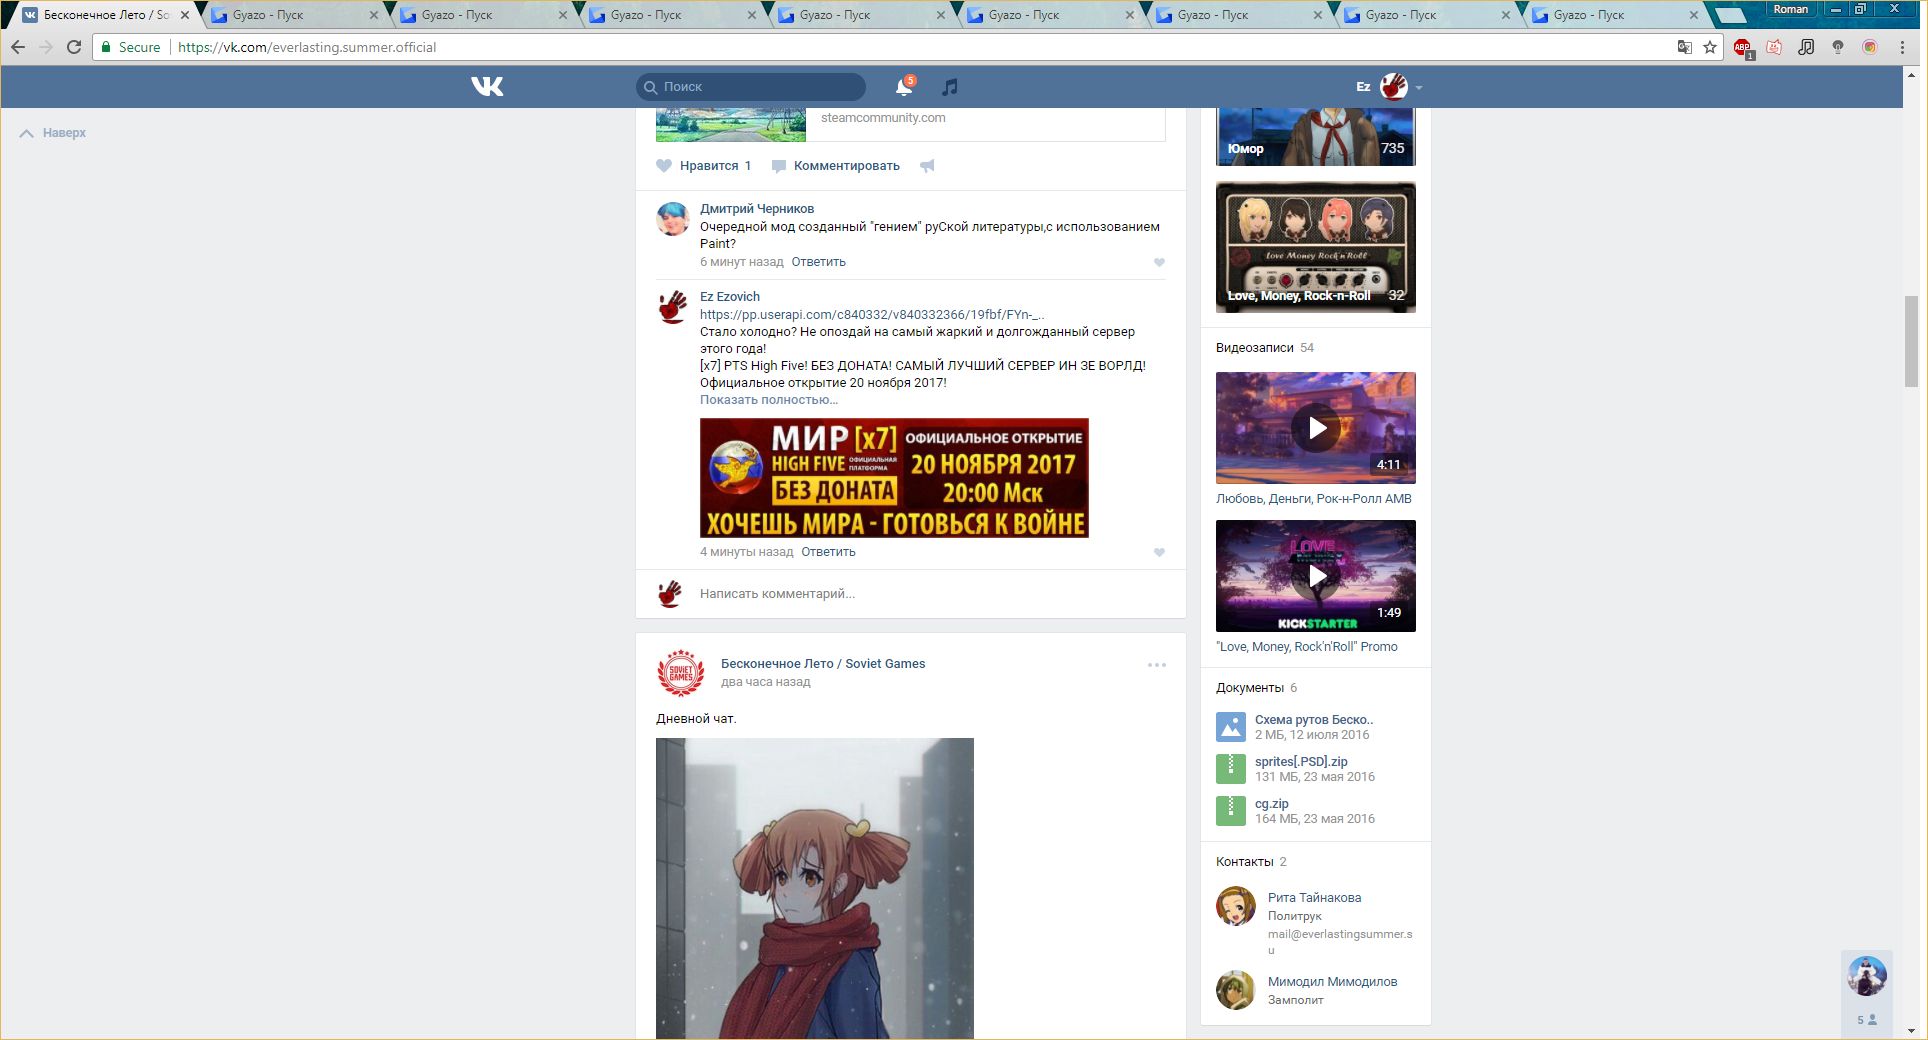Click the browser address bar URL
The image size is (1928, 1040).
(307, 47)
